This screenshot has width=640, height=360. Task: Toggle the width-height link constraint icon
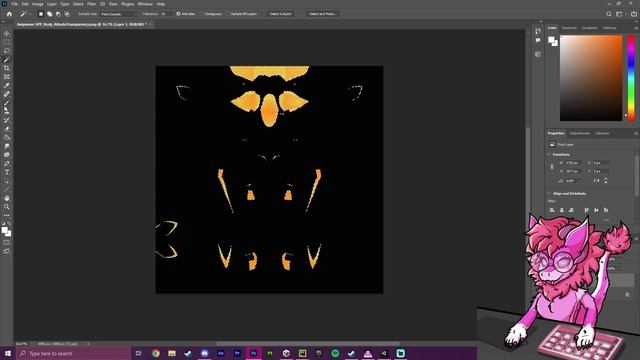pos(552,167)
